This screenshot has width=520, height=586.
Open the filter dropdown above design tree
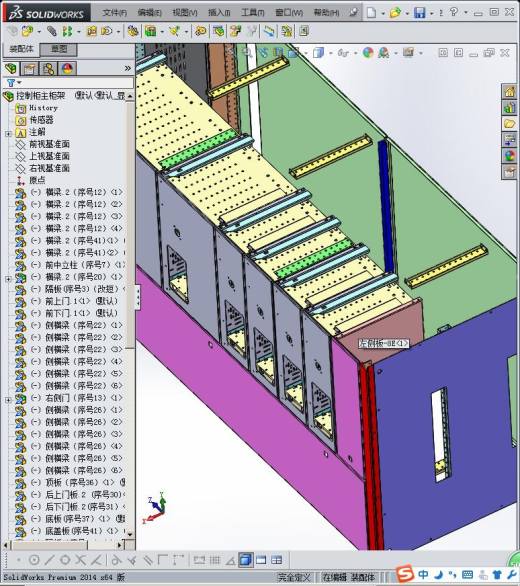[x=14, y=83]
